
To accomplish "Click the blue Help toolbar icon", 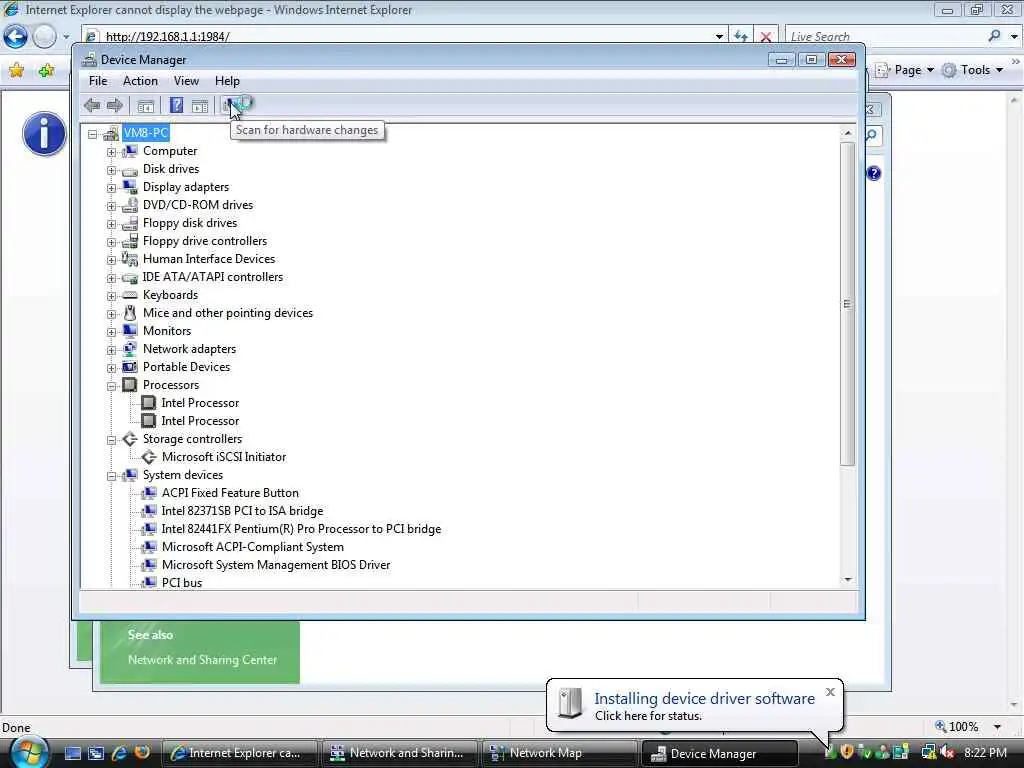I will click(176, 105).
